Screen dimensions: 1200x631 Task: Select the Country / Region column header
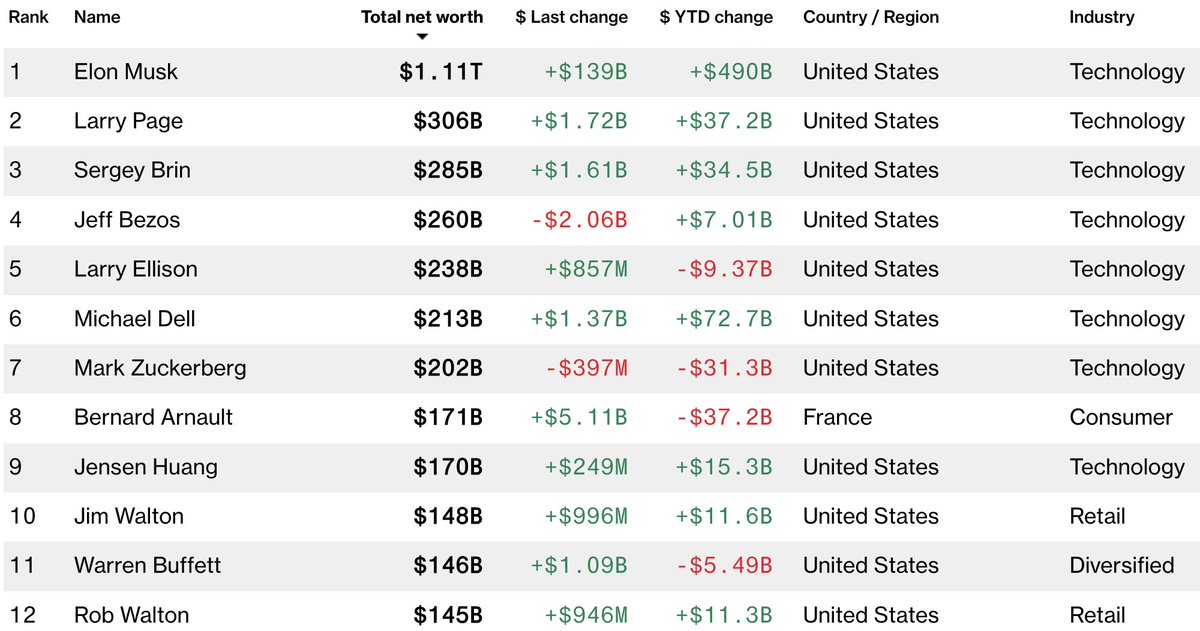click(870, 17)
